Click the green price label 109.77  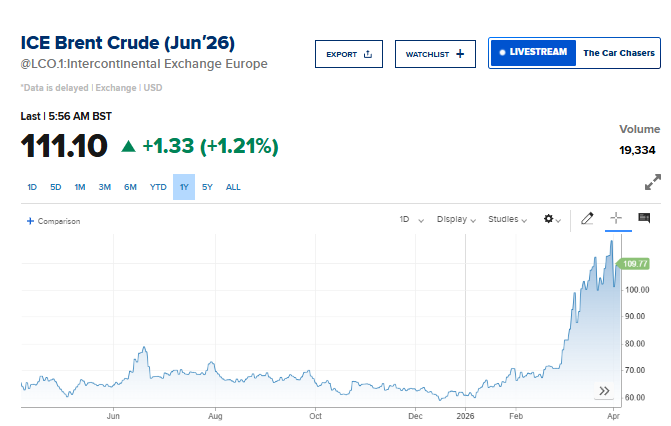click(636, 264)
